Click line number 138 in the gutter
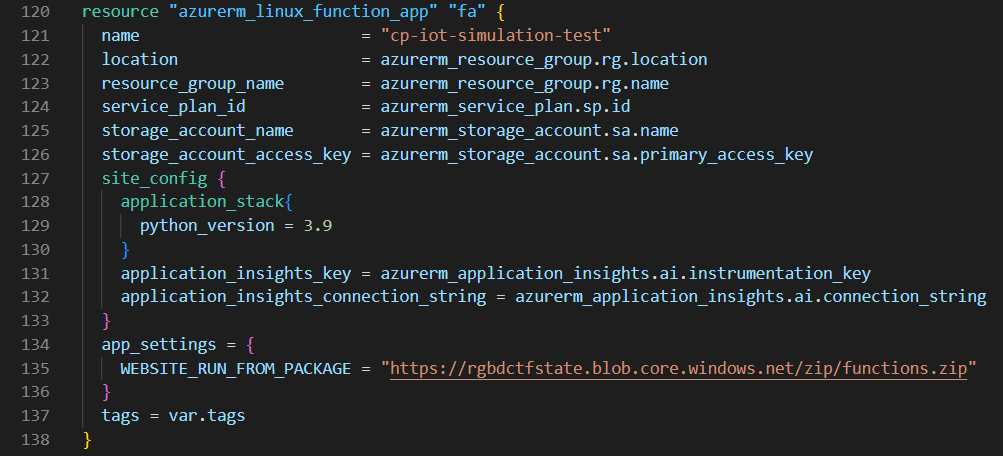The image size is (1003, 456). 35,440
